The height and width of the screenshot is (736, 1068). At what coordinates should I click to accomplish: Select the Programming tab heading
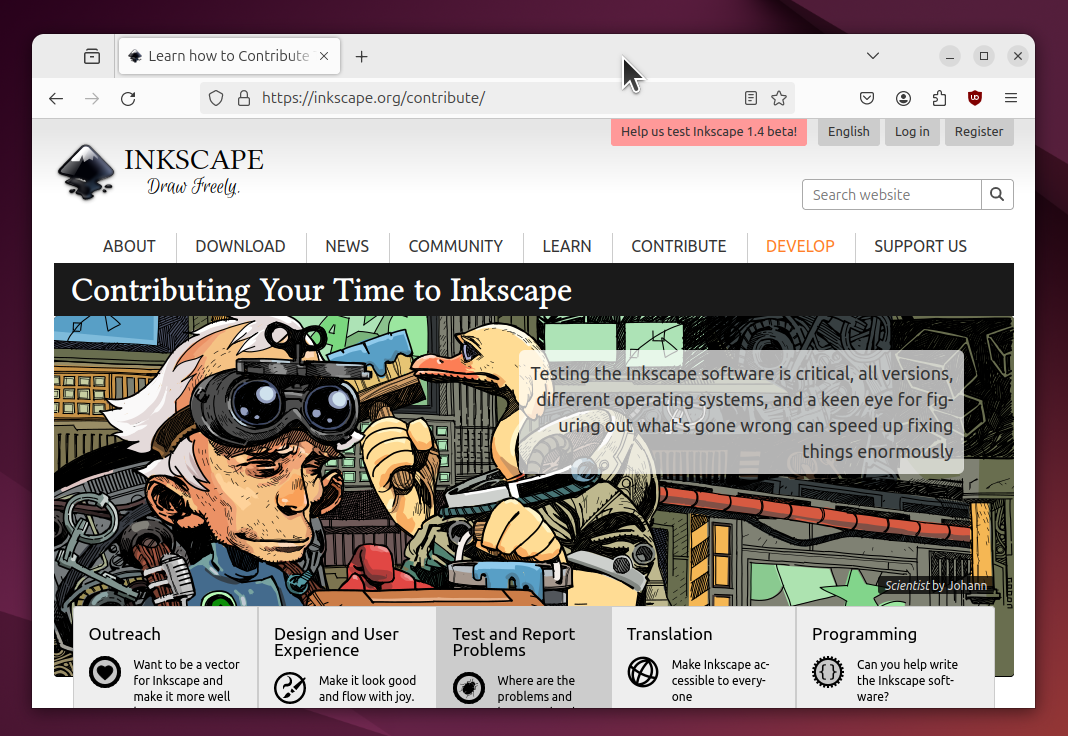[864, 635]
